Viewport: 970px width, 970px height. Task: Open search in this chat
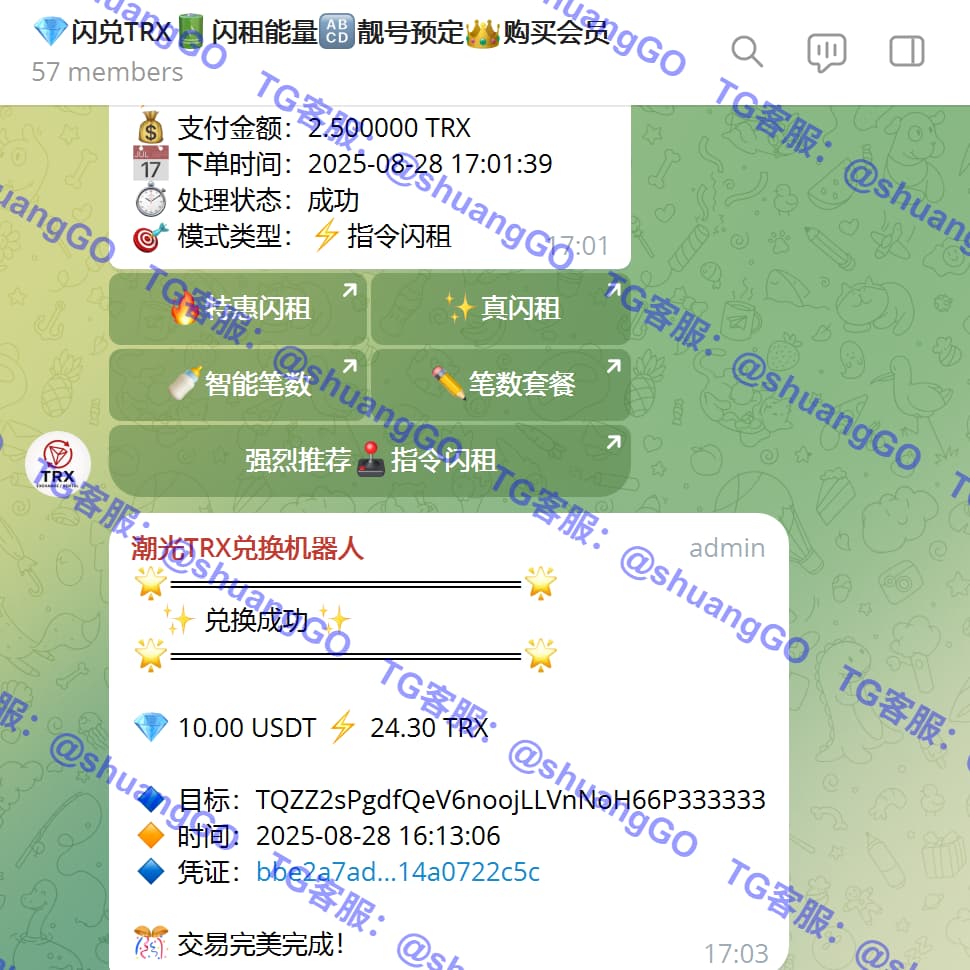(747, 51)
